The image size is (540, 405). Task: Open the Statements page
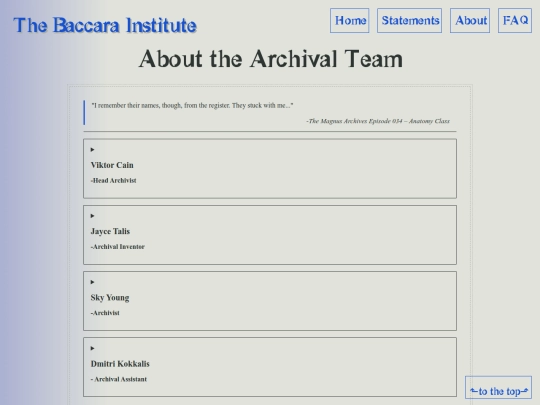pos(409,21)
